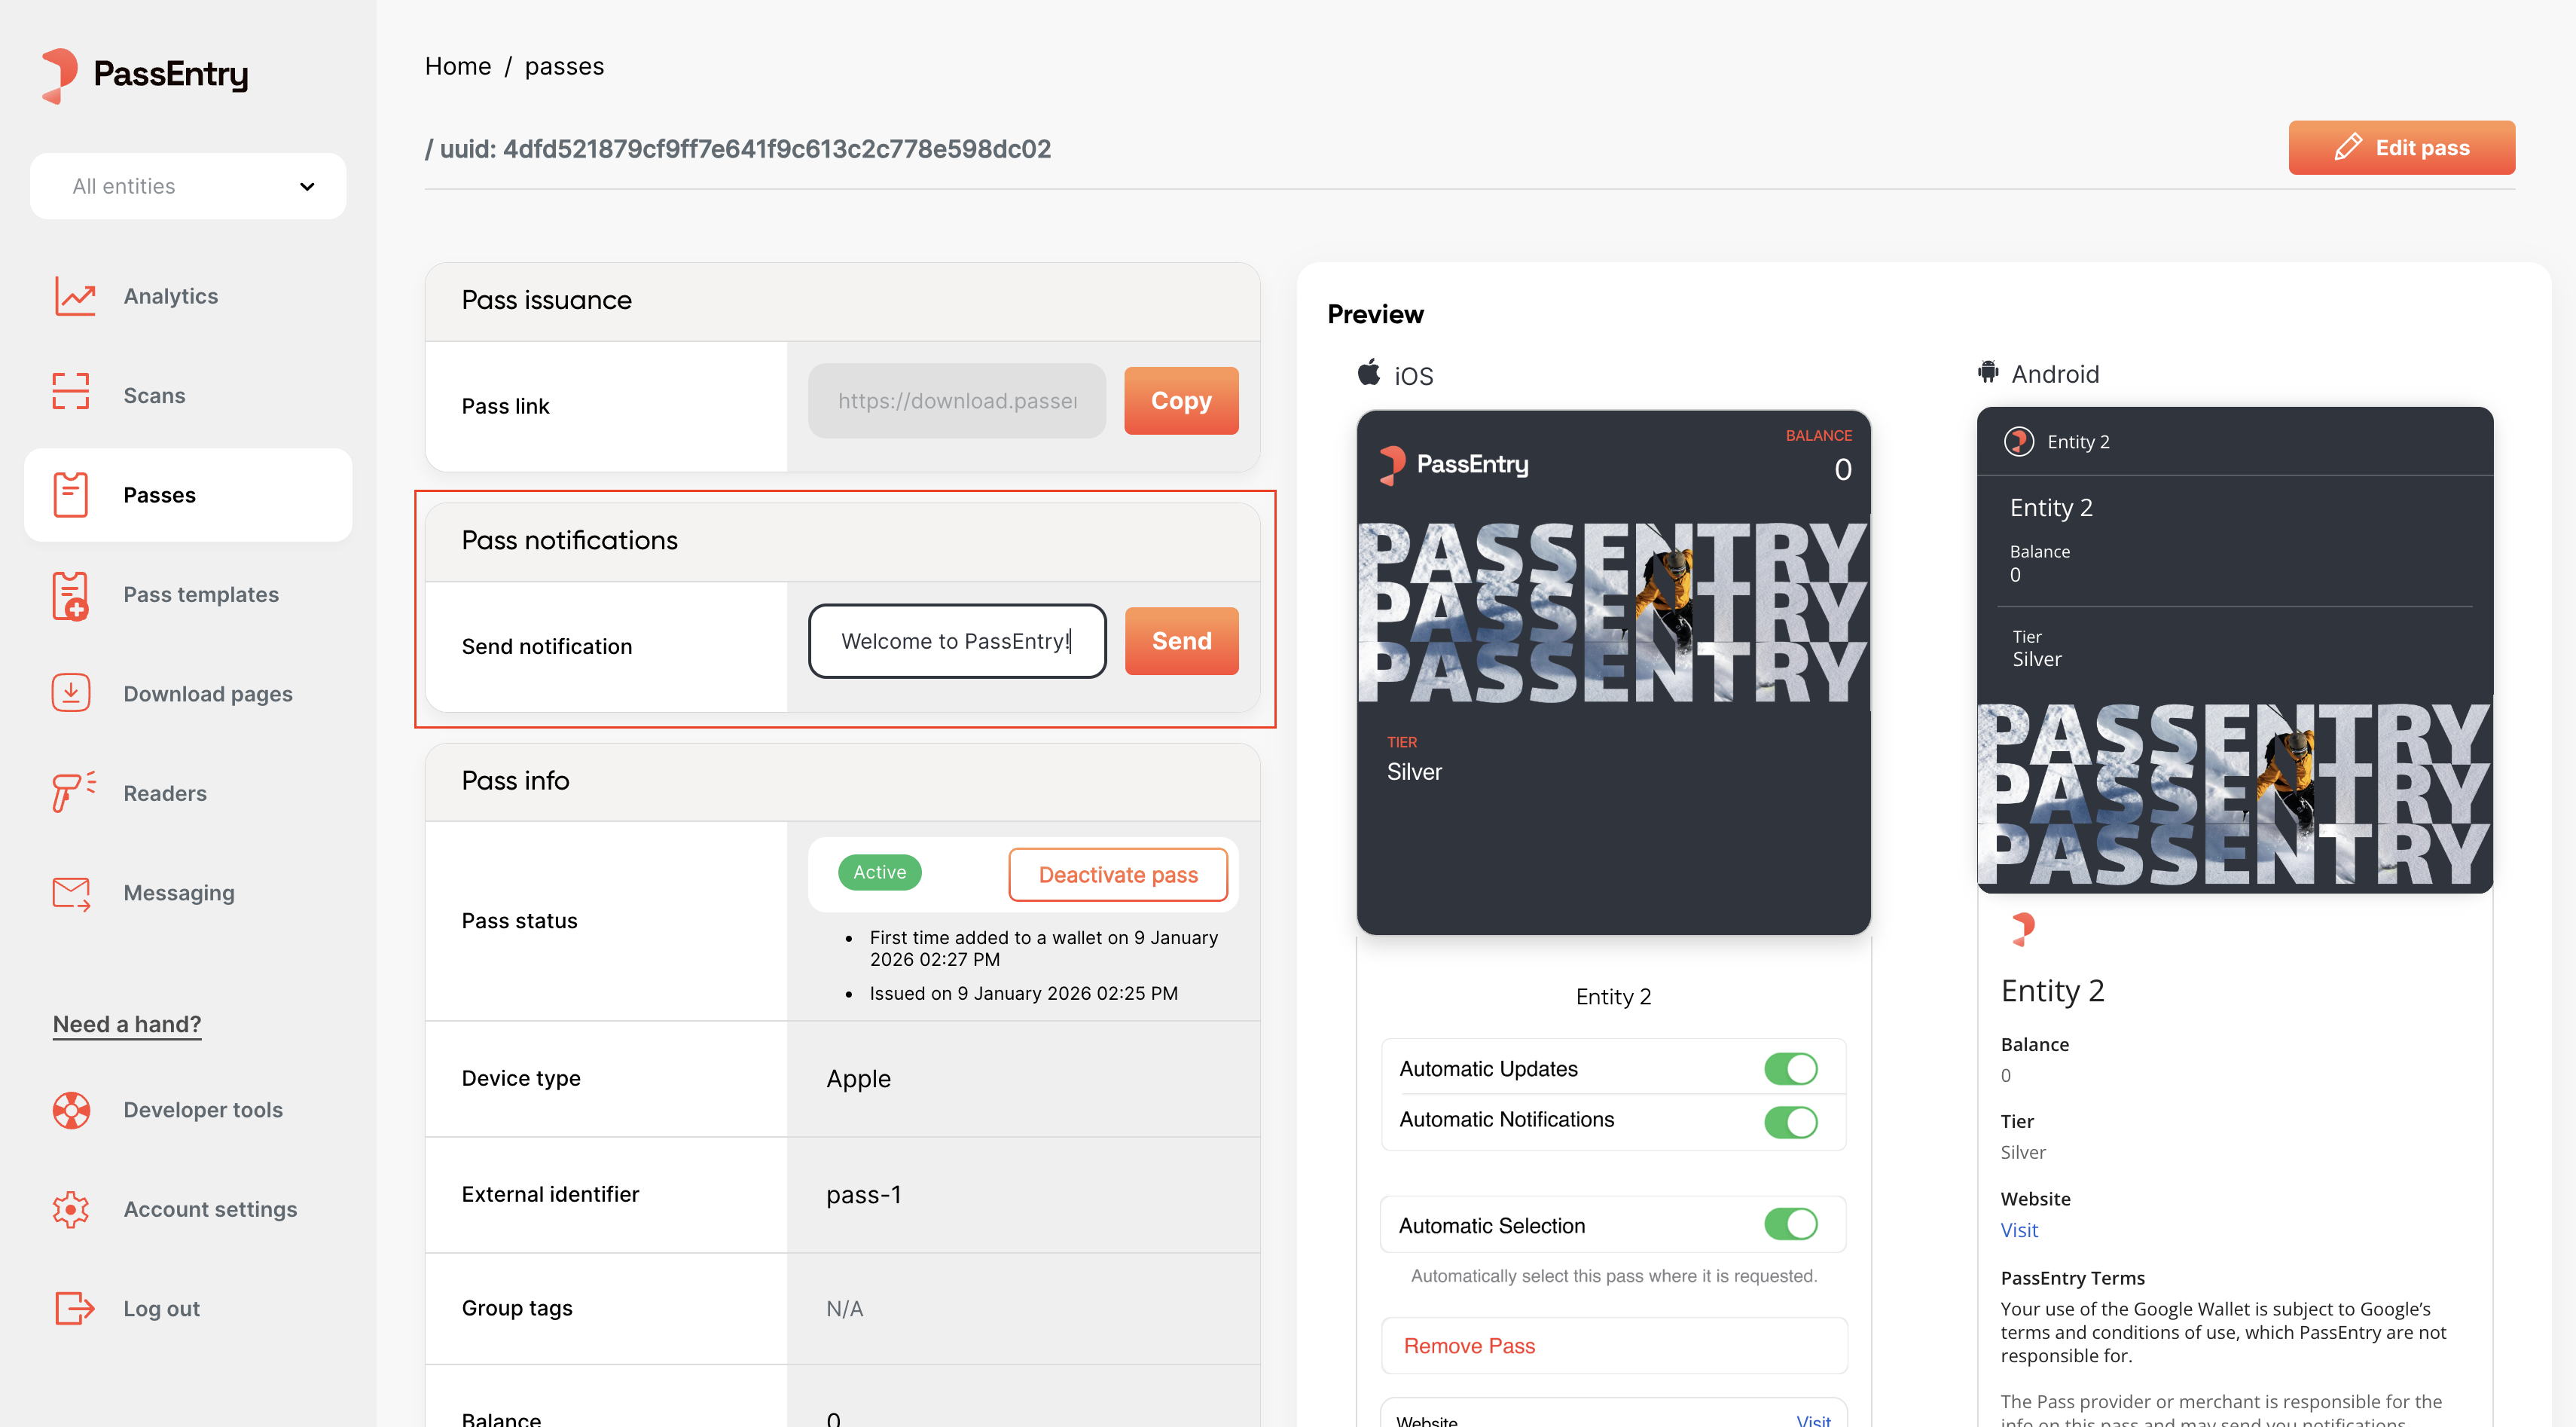2576x1427 pixels.
Task: Disable the Automatic Notifications toggle
Action: [x=1789, y=1121]
